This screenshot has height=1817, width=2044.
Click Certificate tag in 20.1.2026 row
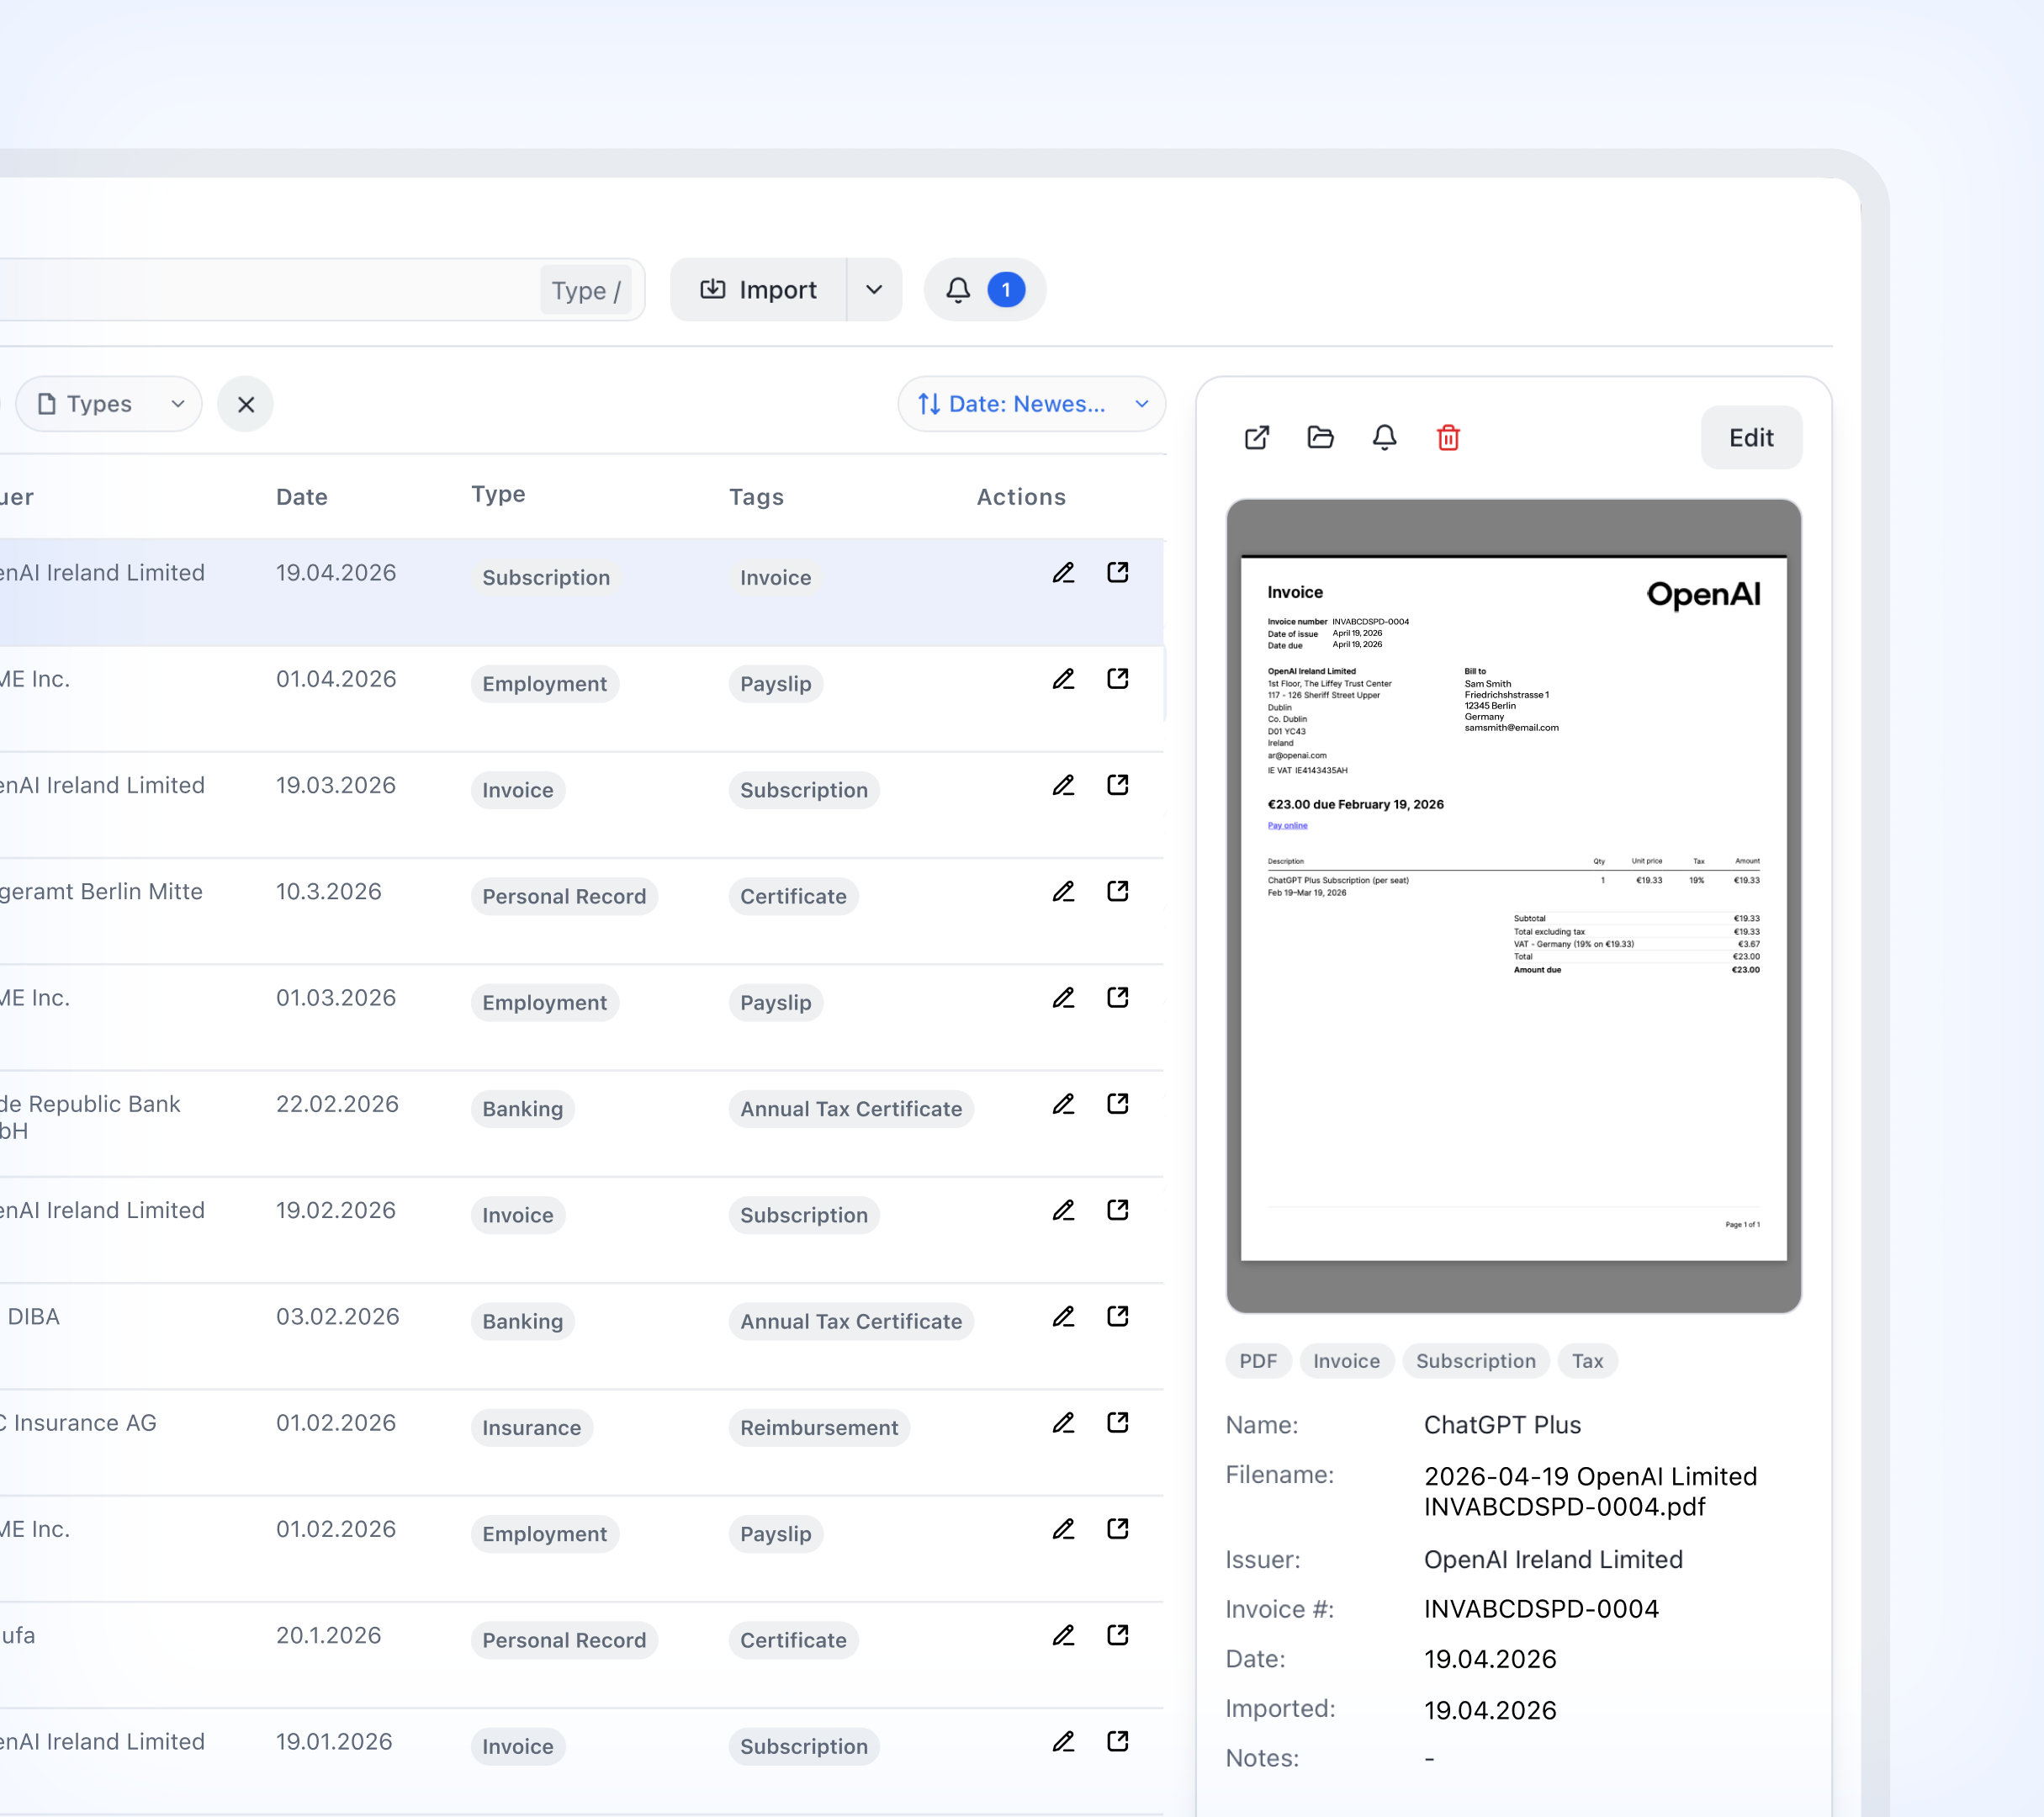793,1640
